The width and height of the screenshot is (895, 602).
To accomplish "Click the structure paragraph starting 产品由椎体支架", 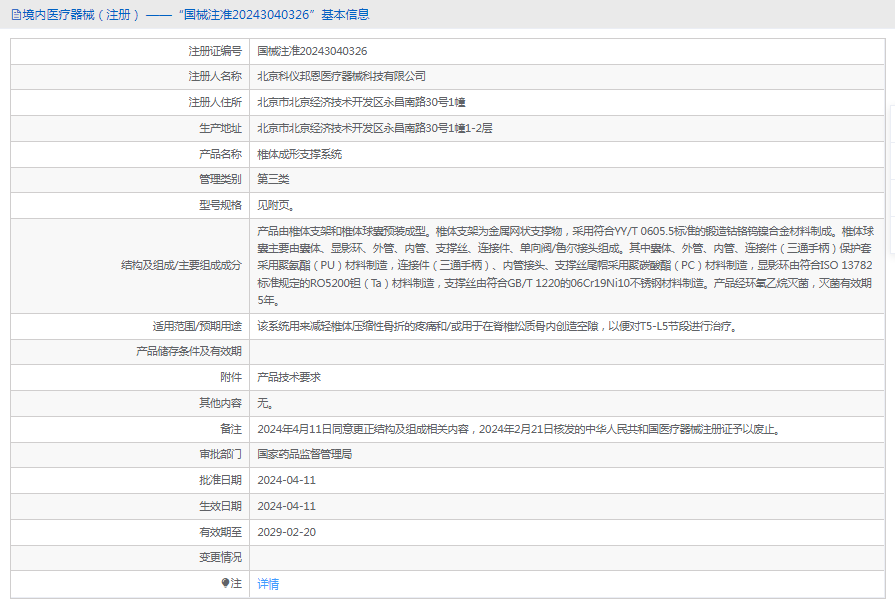I will (x=566, y=265).
